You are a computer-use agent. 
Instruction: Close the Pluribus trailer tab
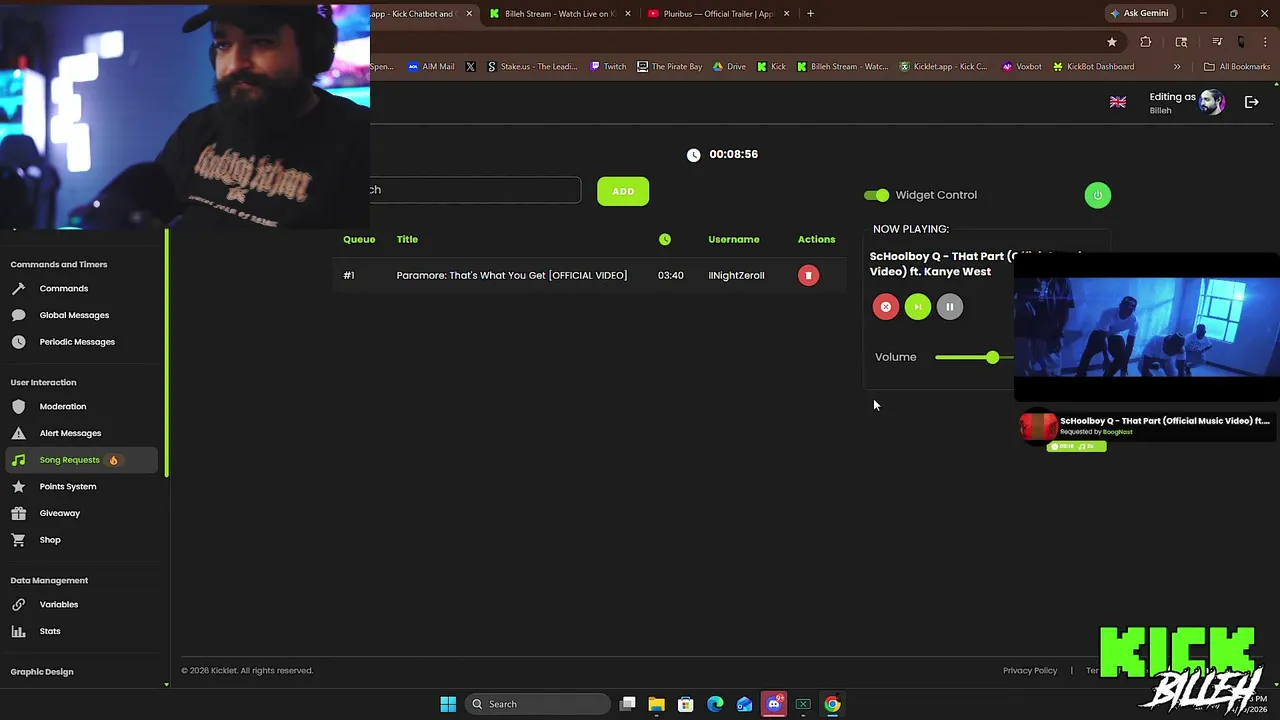(786, 14)
